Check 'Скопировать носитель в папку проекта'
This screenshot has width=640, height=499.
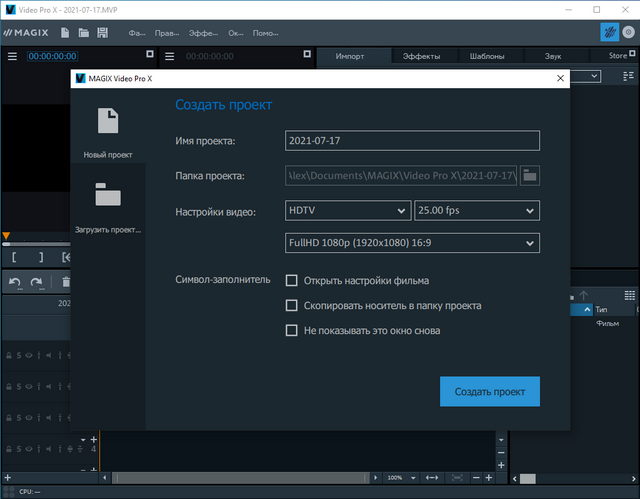point(292,306)
